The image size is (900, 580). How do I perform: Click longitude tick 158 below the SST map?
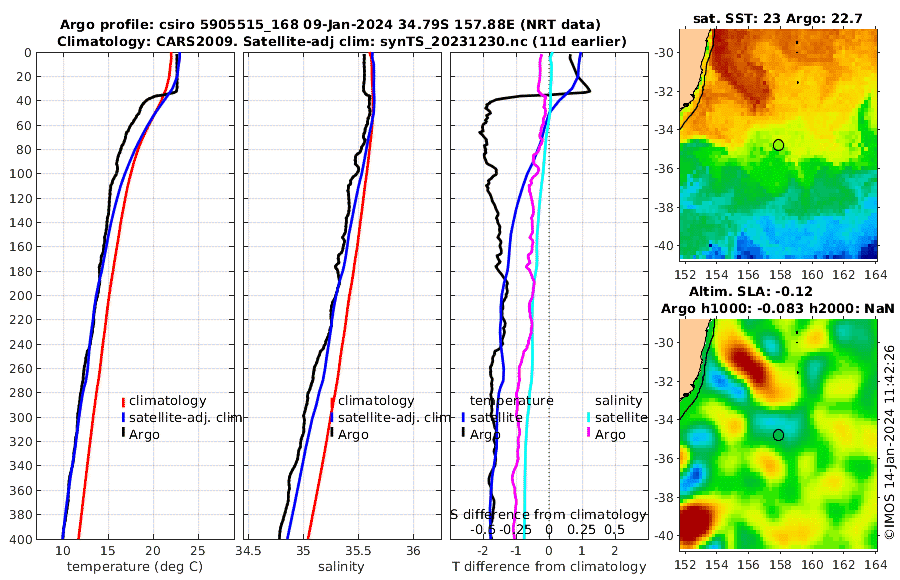[x=780, y=274]
